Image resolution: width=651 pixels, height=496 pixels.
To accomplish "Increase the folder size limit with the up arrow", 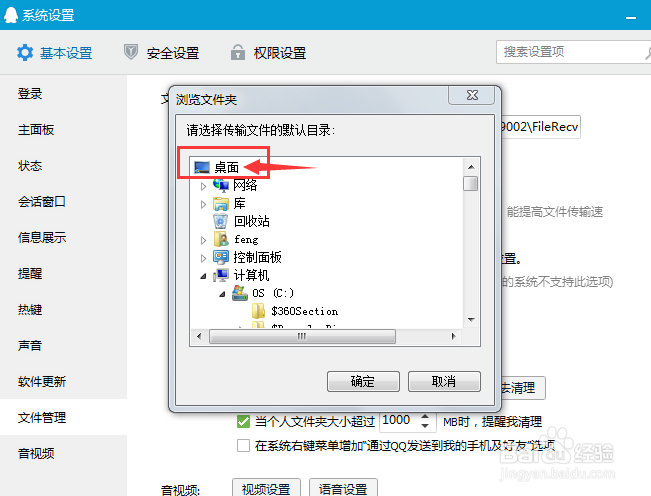I will (425, 416).
